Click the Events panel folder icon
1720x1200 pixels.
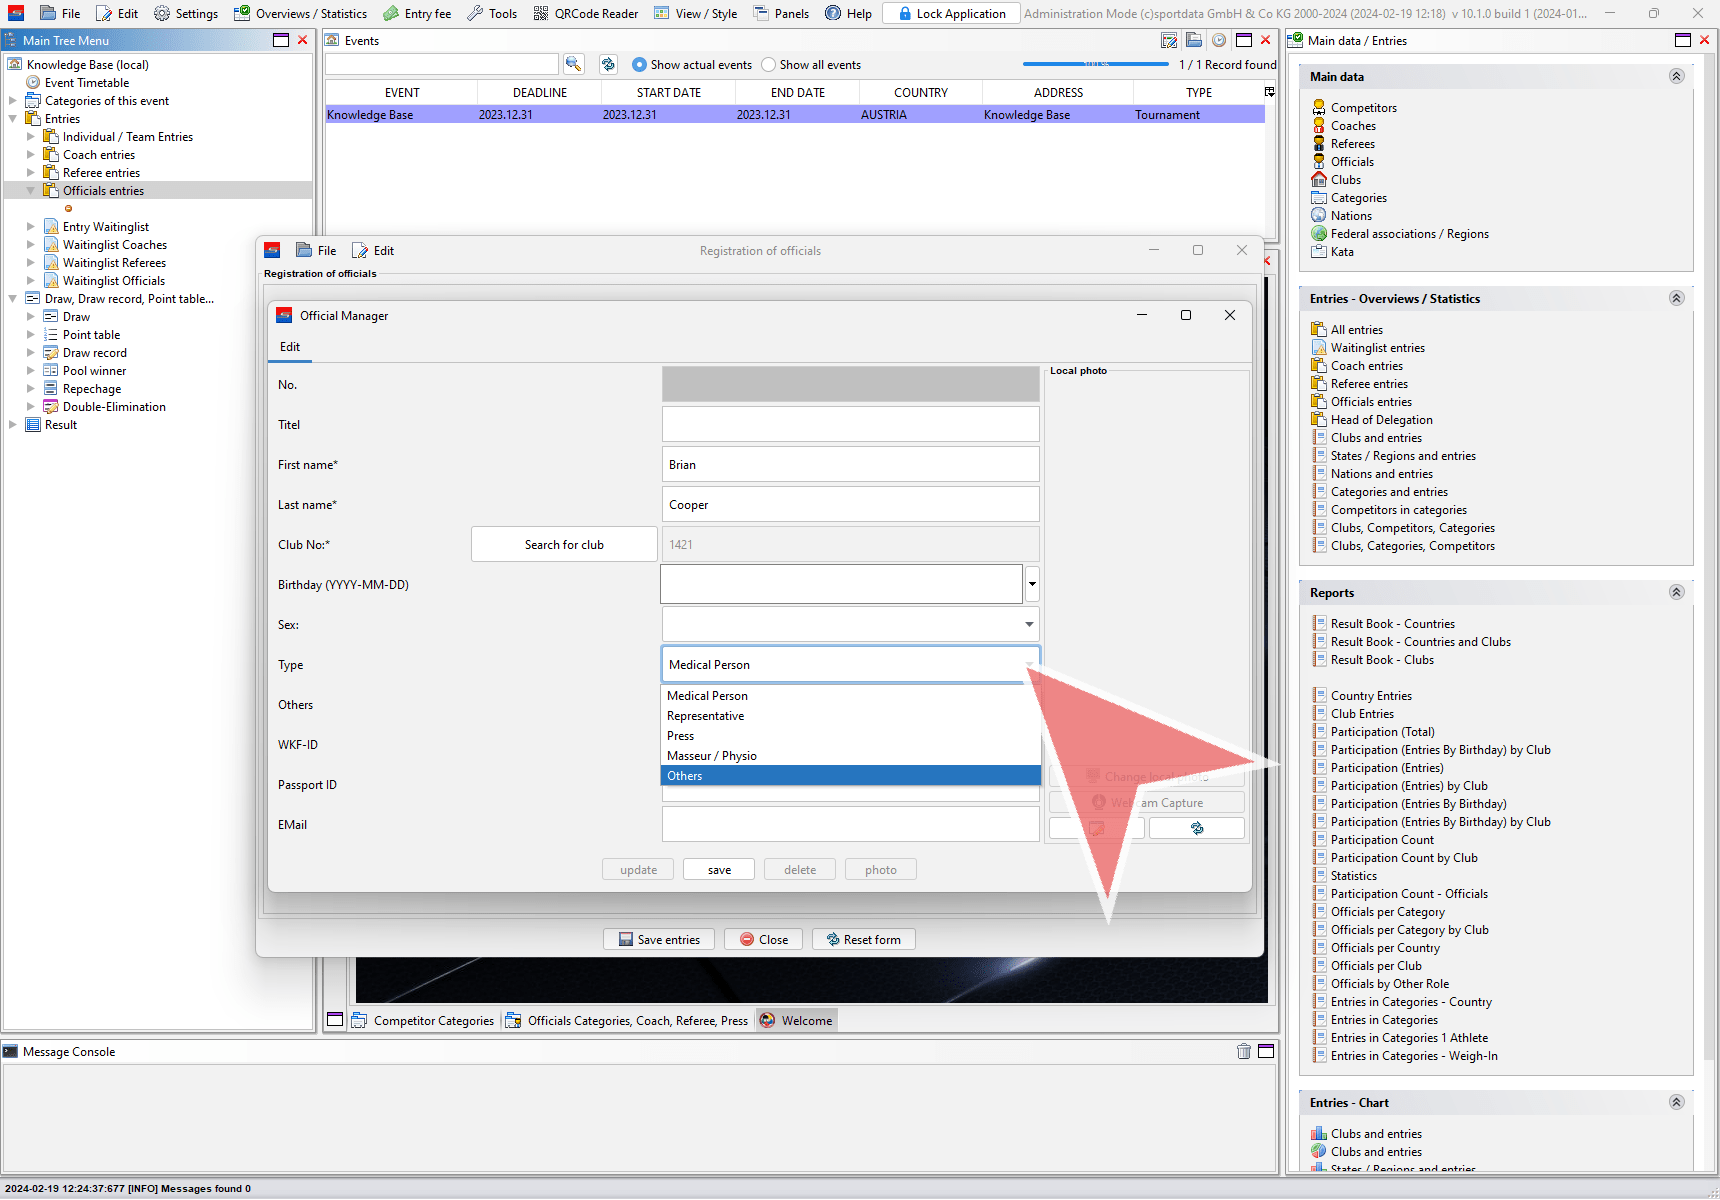(x=1194, y=40)
